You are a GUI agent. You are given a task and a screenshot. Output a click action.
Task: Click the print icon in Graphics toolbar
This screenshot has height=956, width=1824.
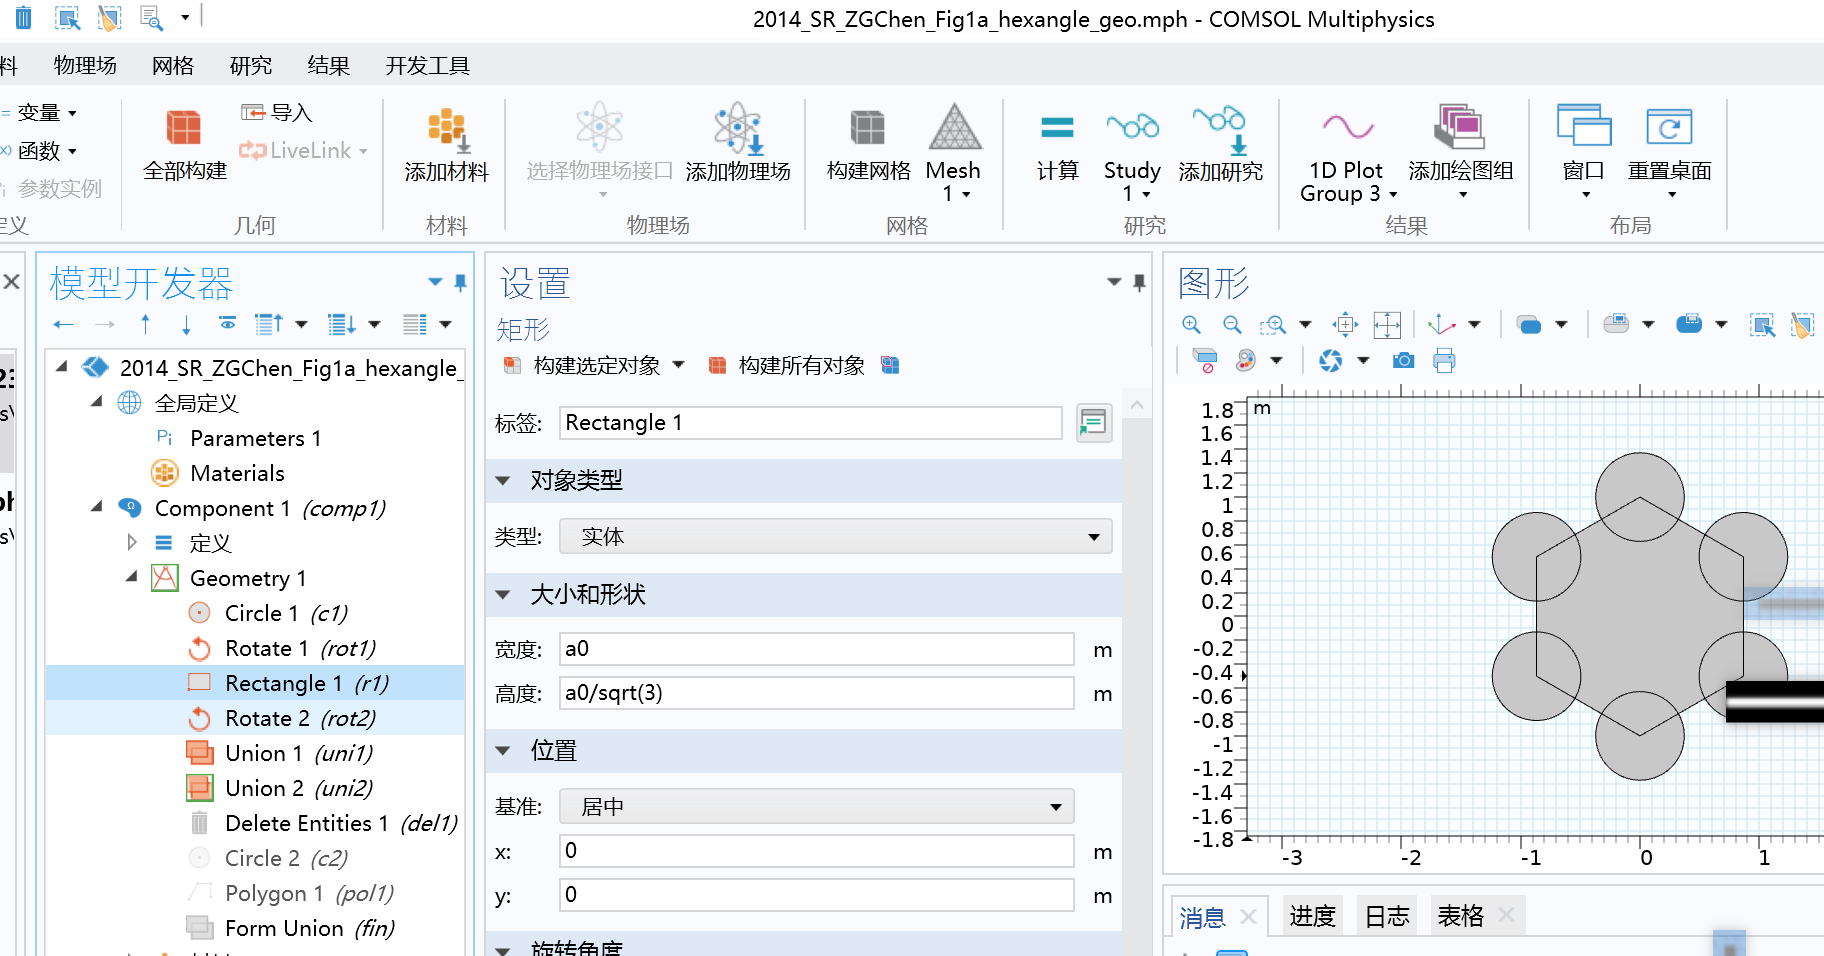[1444, 360]
